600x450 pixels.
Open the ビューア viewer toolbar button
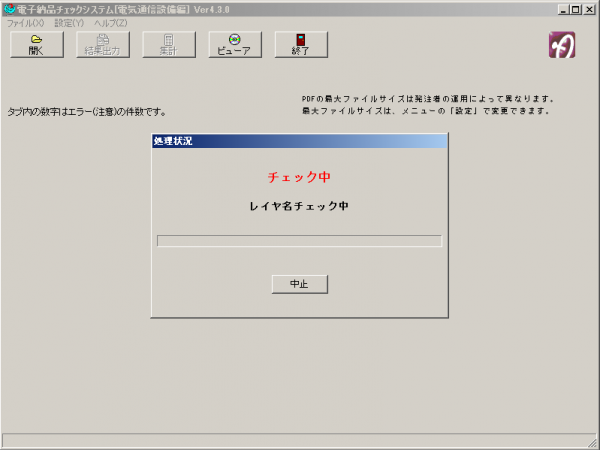[x=235, y=44]
